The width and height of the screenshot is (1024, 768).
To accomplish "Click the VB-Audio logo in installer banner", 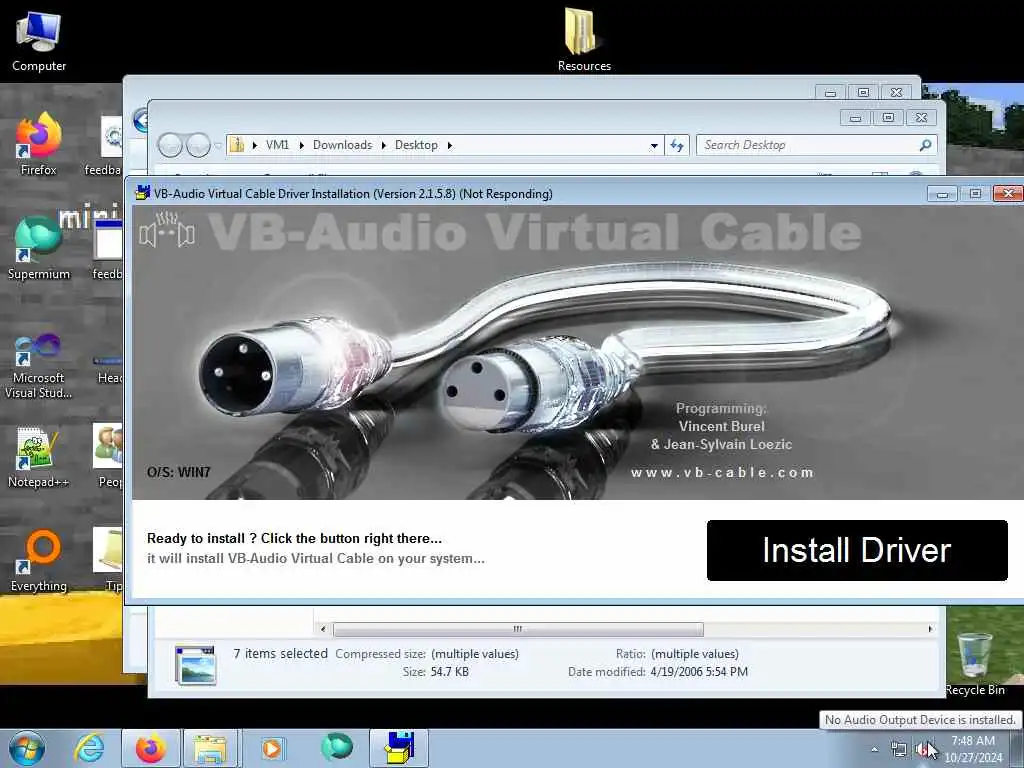I will (x=167, y=230).
